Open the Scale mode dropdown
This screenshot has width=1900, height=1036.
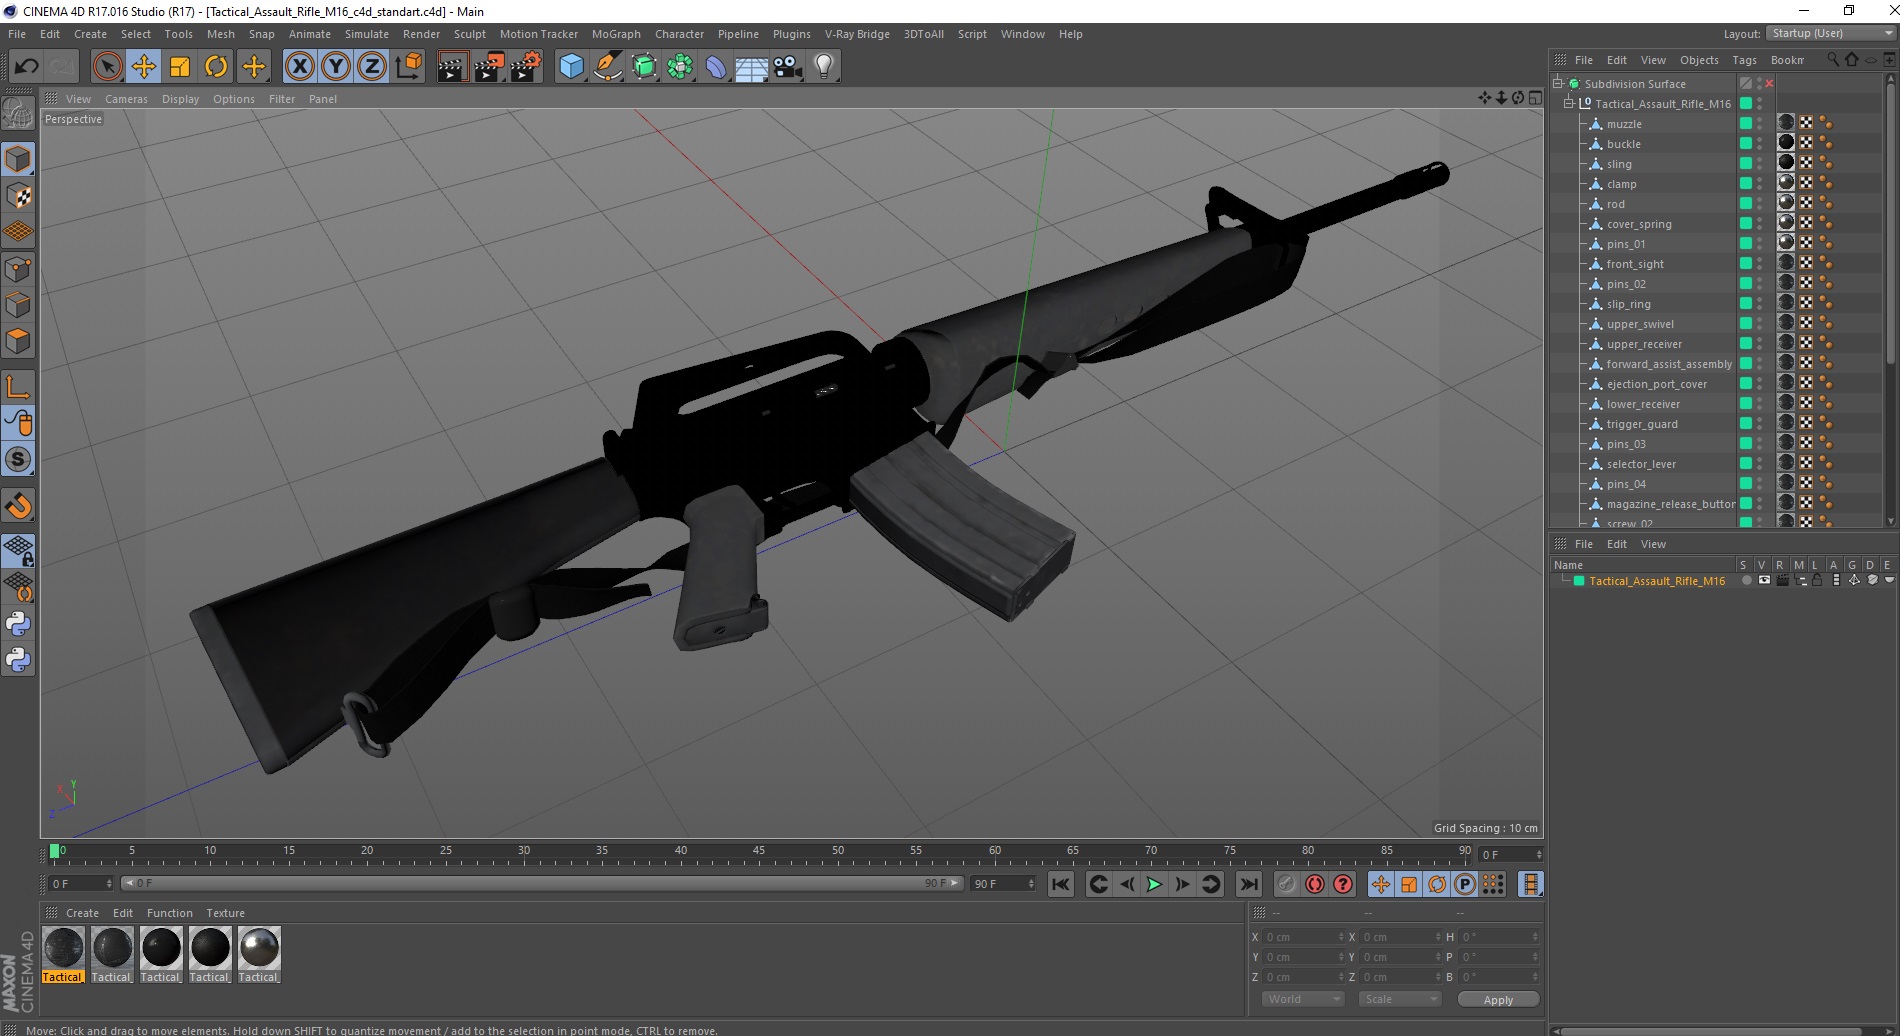tap(1400, 999)
